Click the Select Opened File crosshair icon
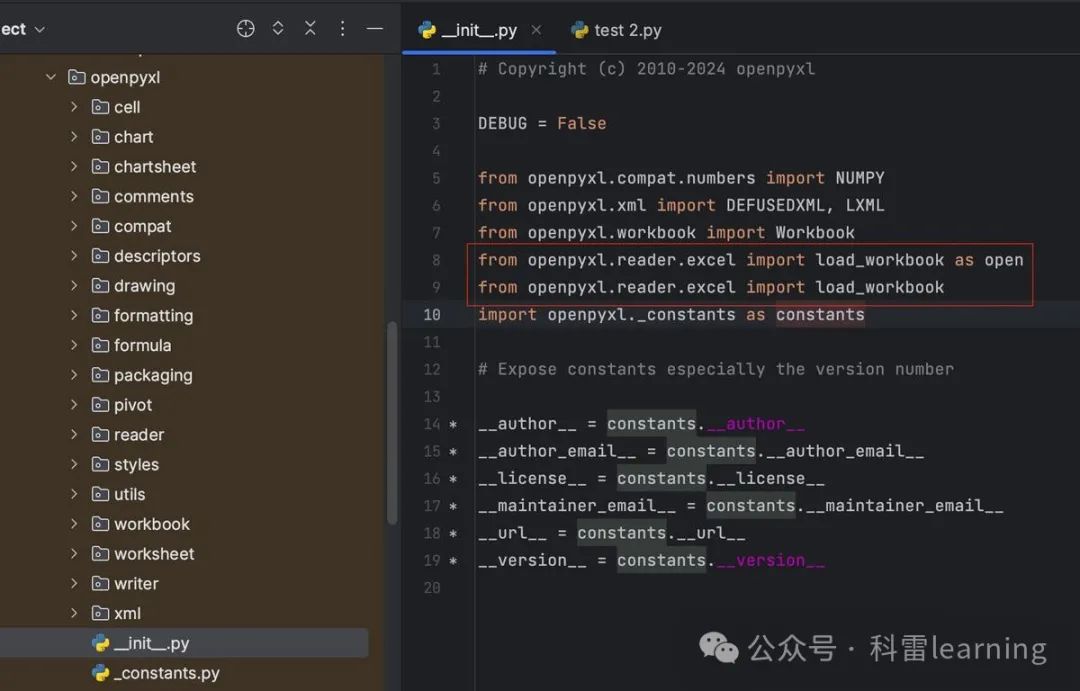The width and height of the screenshot is (1080, 691). 245,28
